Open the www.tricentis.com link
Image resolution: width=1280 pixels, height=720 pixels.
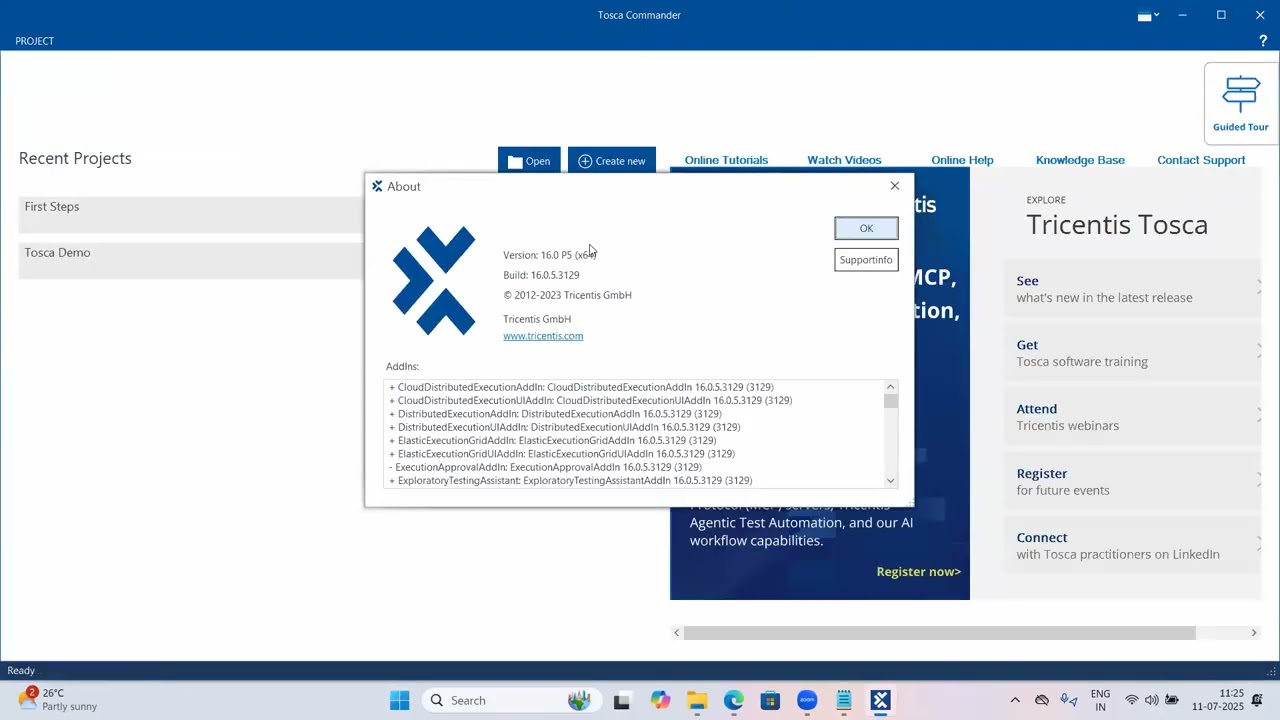(543, 336)
